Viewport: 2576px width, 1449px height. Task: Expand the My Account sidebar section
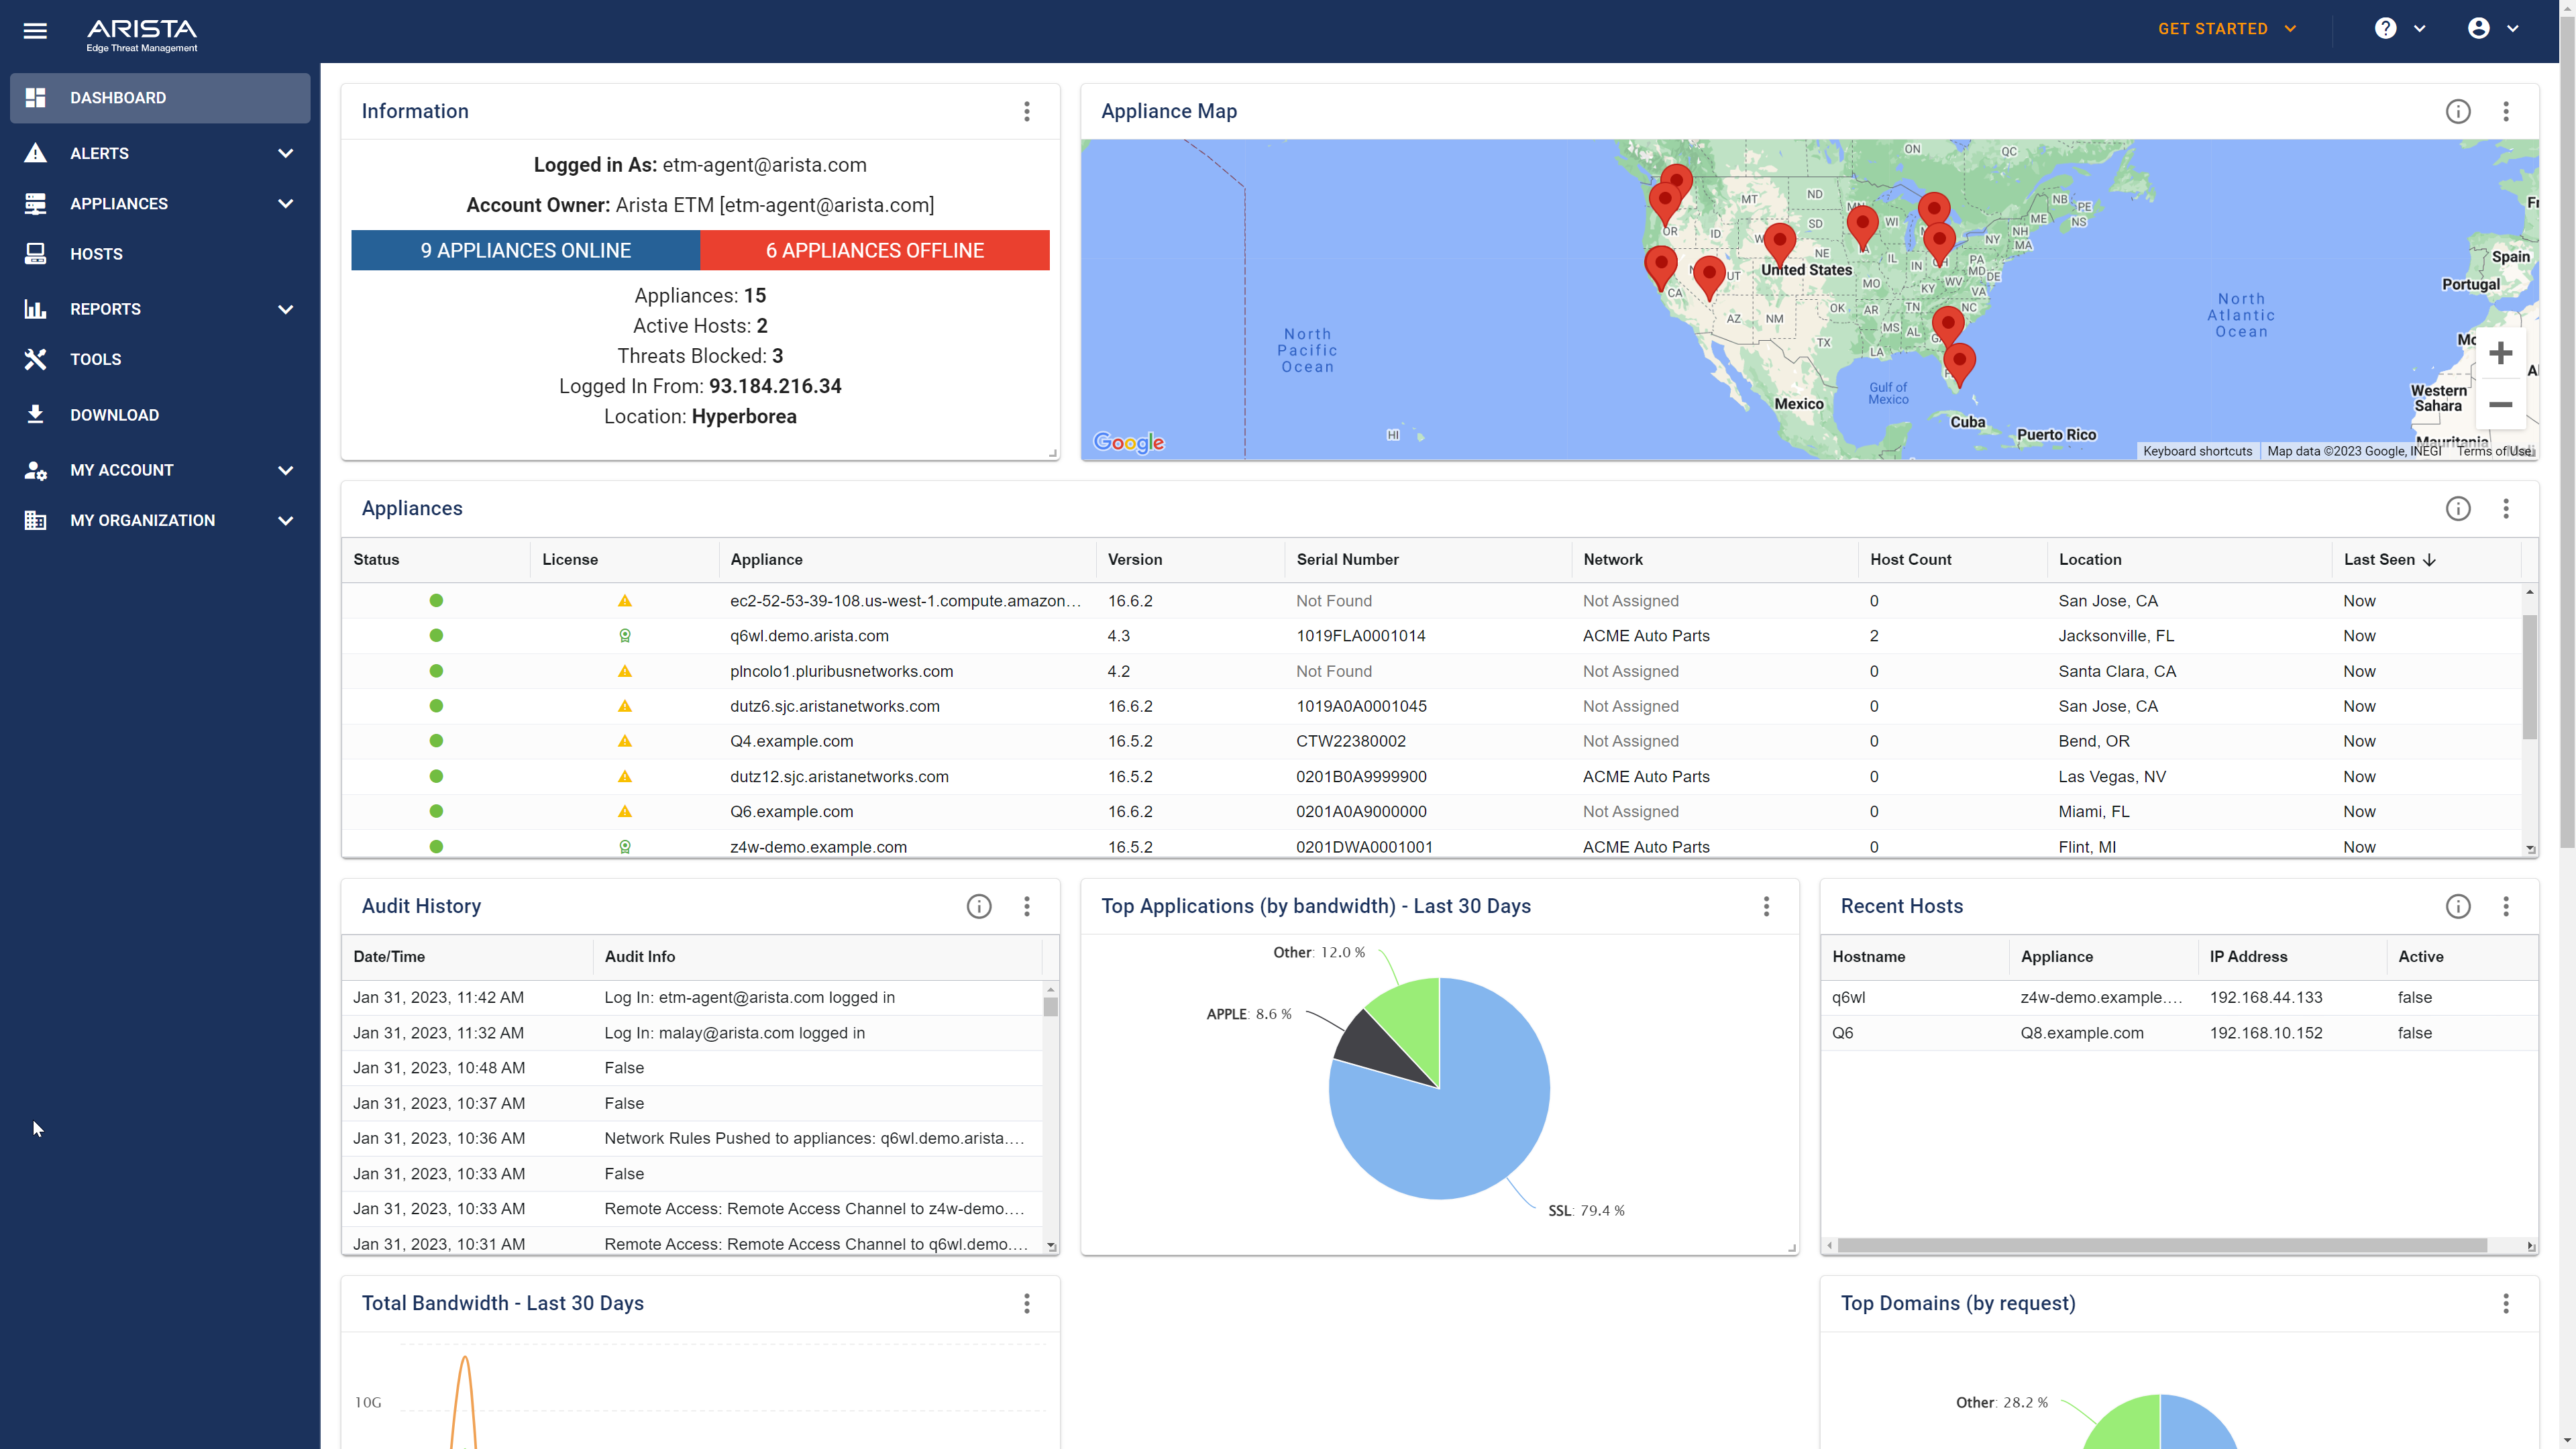click(286, 470)
